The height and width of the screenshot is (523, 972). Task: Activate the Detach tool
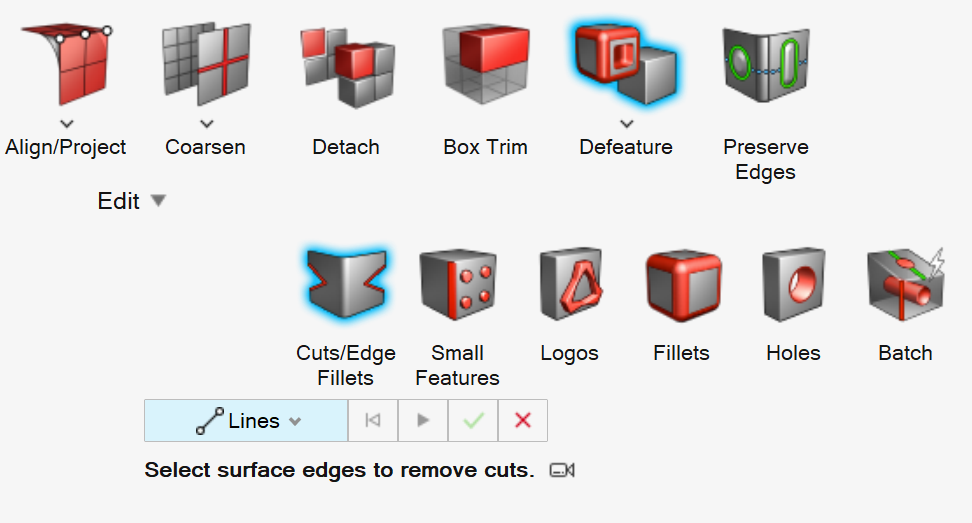click(347, 67)
